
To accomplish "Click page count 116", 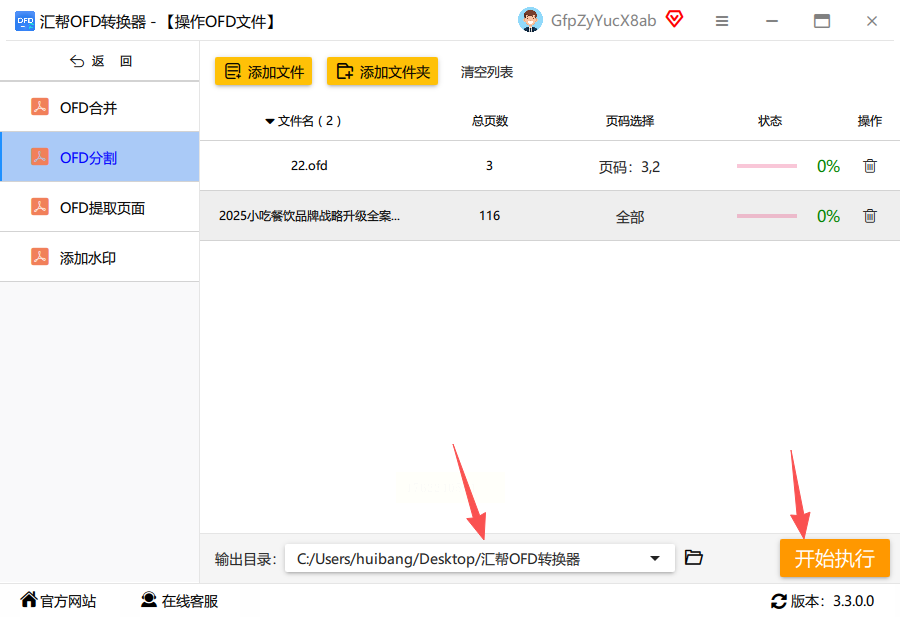I will click(x=490, y=216).
